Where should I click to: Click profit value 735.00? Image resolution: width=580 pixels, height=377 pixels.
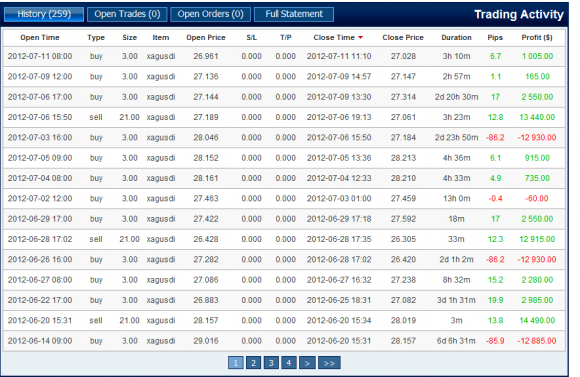coord(537,178)
